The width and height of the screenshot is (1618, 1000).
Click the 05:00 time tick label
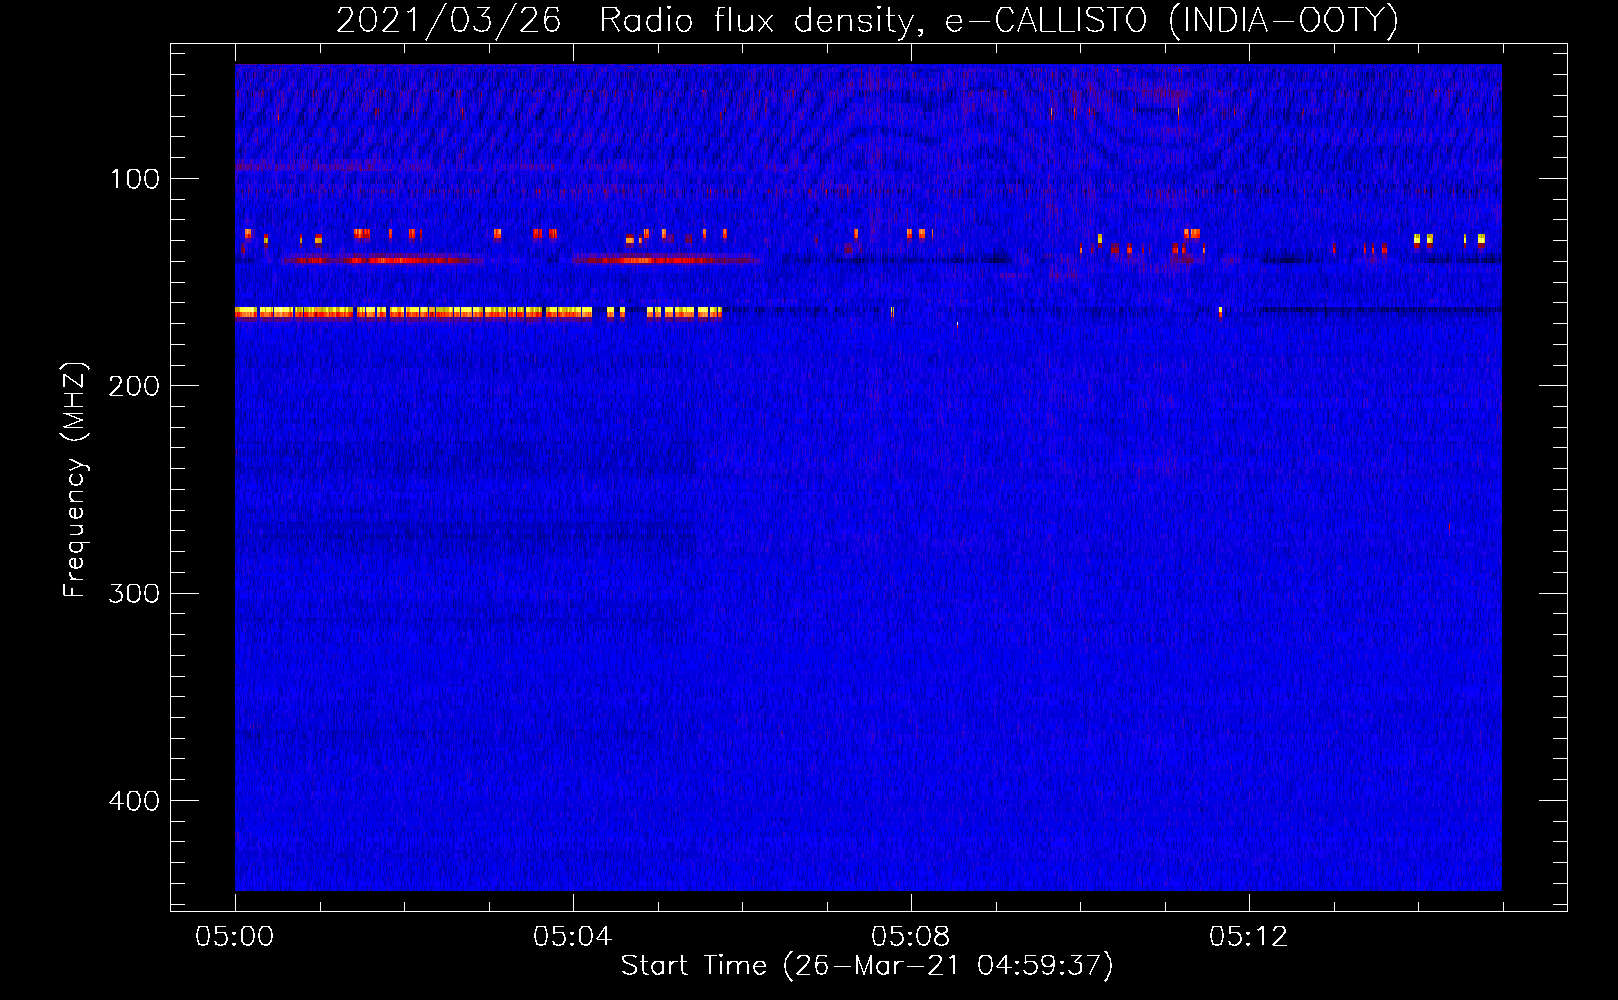[x=234, y=937]
